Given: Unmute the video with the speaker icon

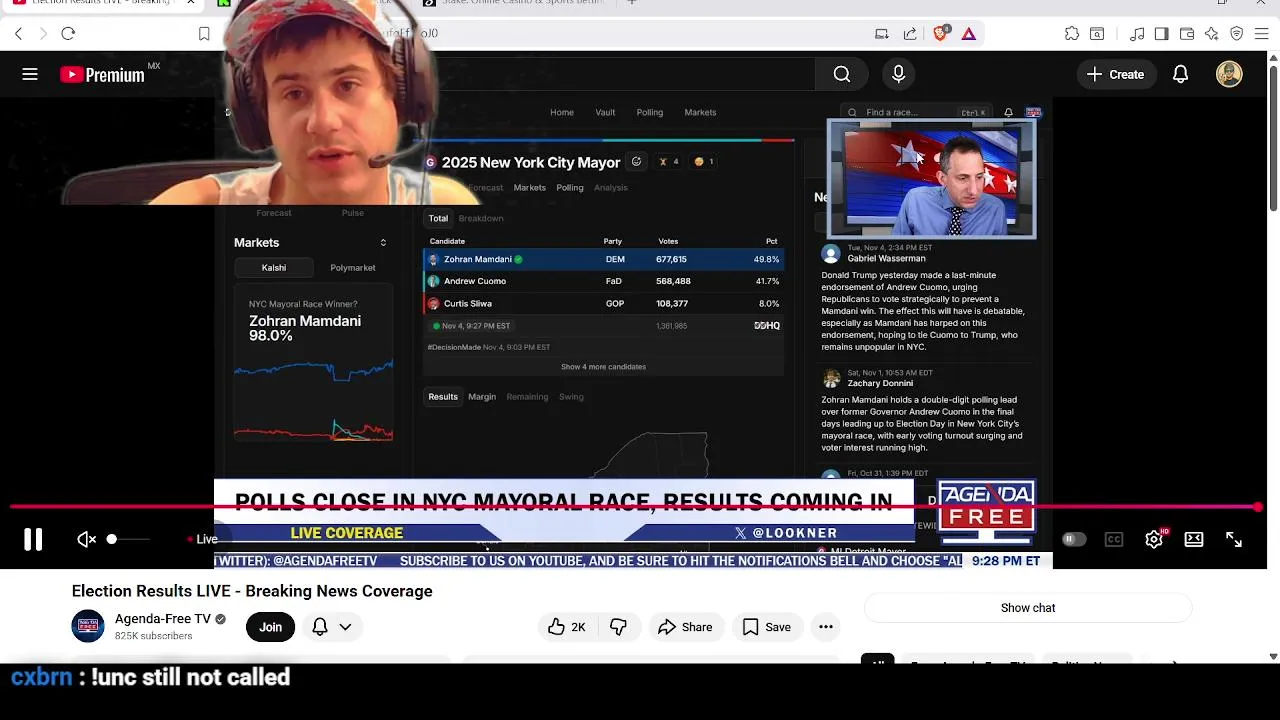Looking at the screenshot, I should pyautogui.click(x=87, y=539).
